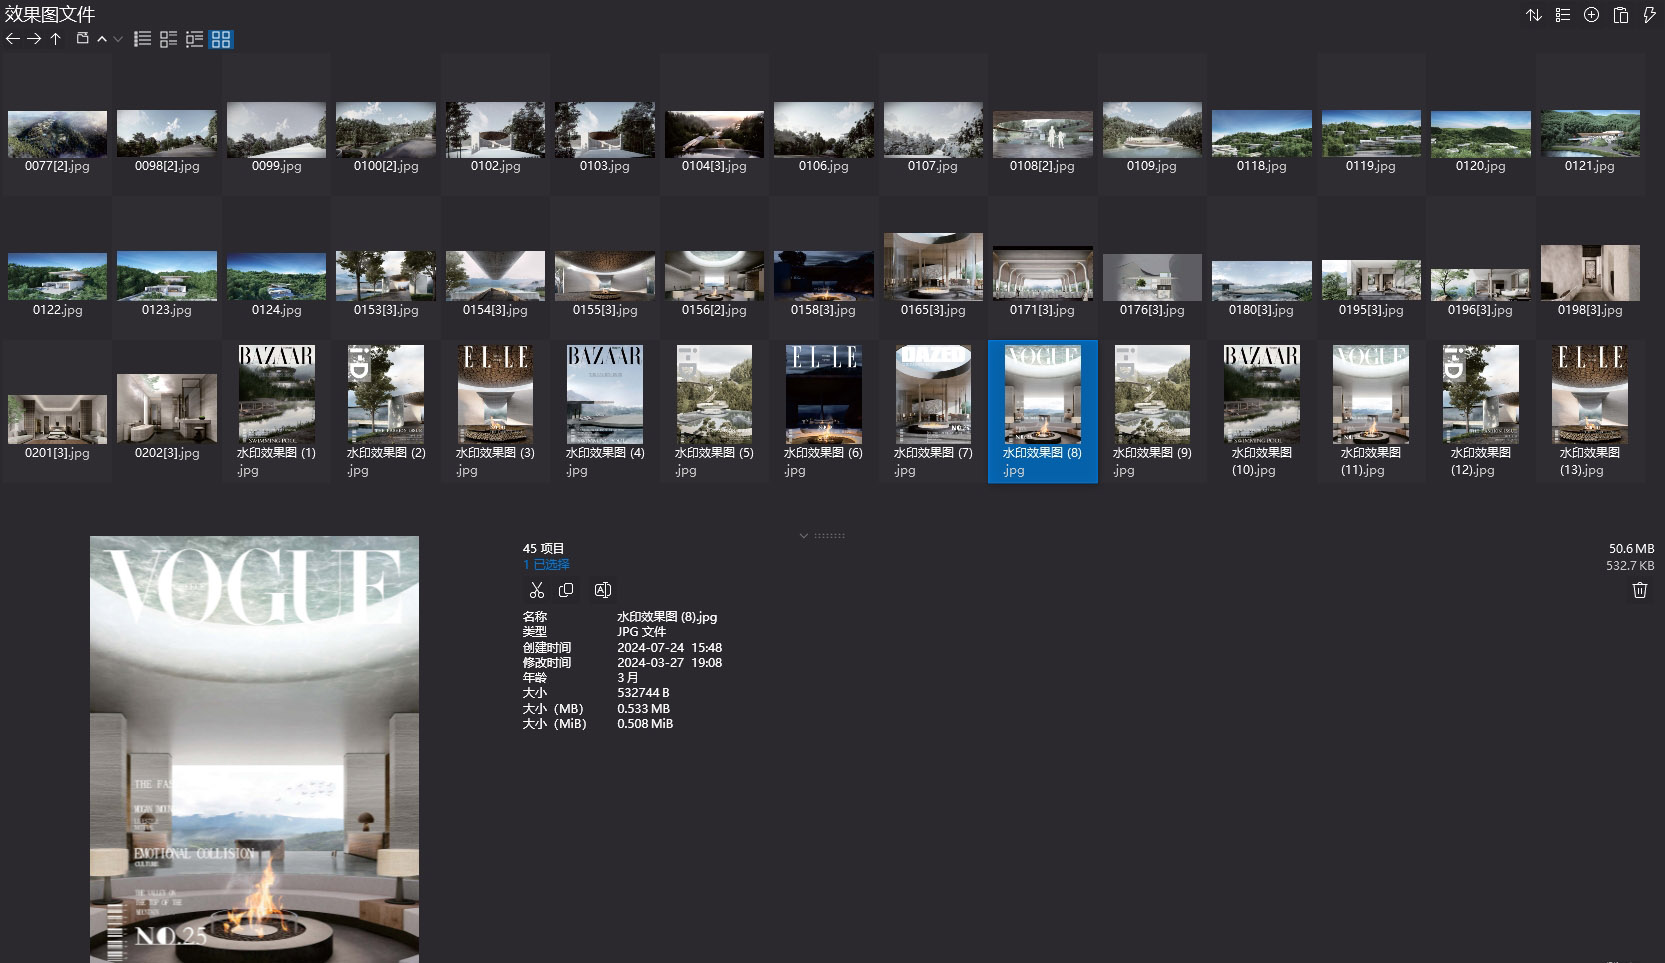Switch to the thumbnails grid view

(x=221, y=39)
